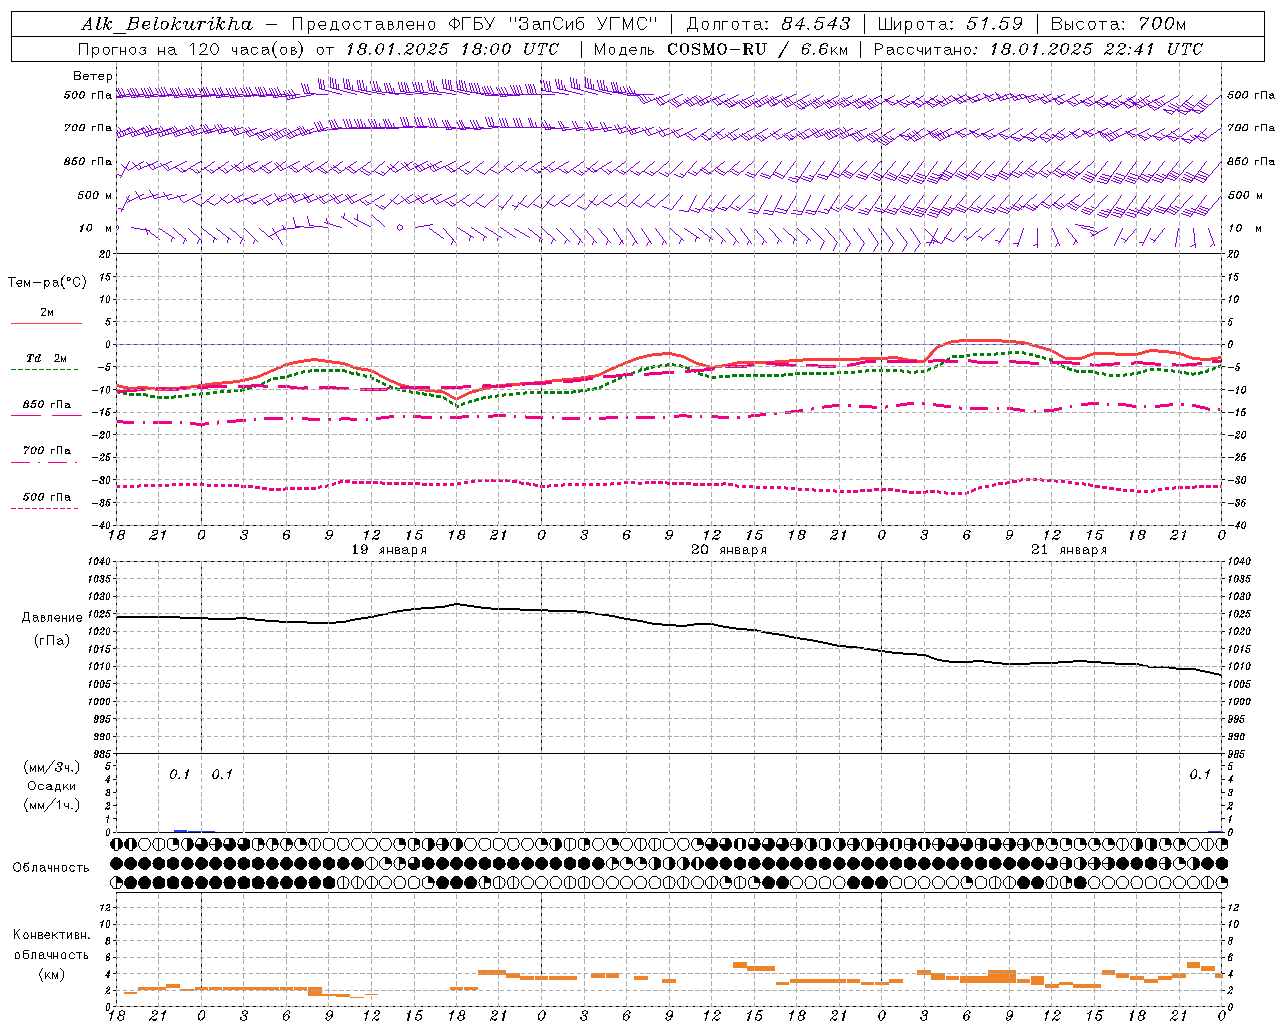Viewport: 1280px width, 1024px height.
Task: Click the solid red line sample under 2м
Action: (45, 323)
